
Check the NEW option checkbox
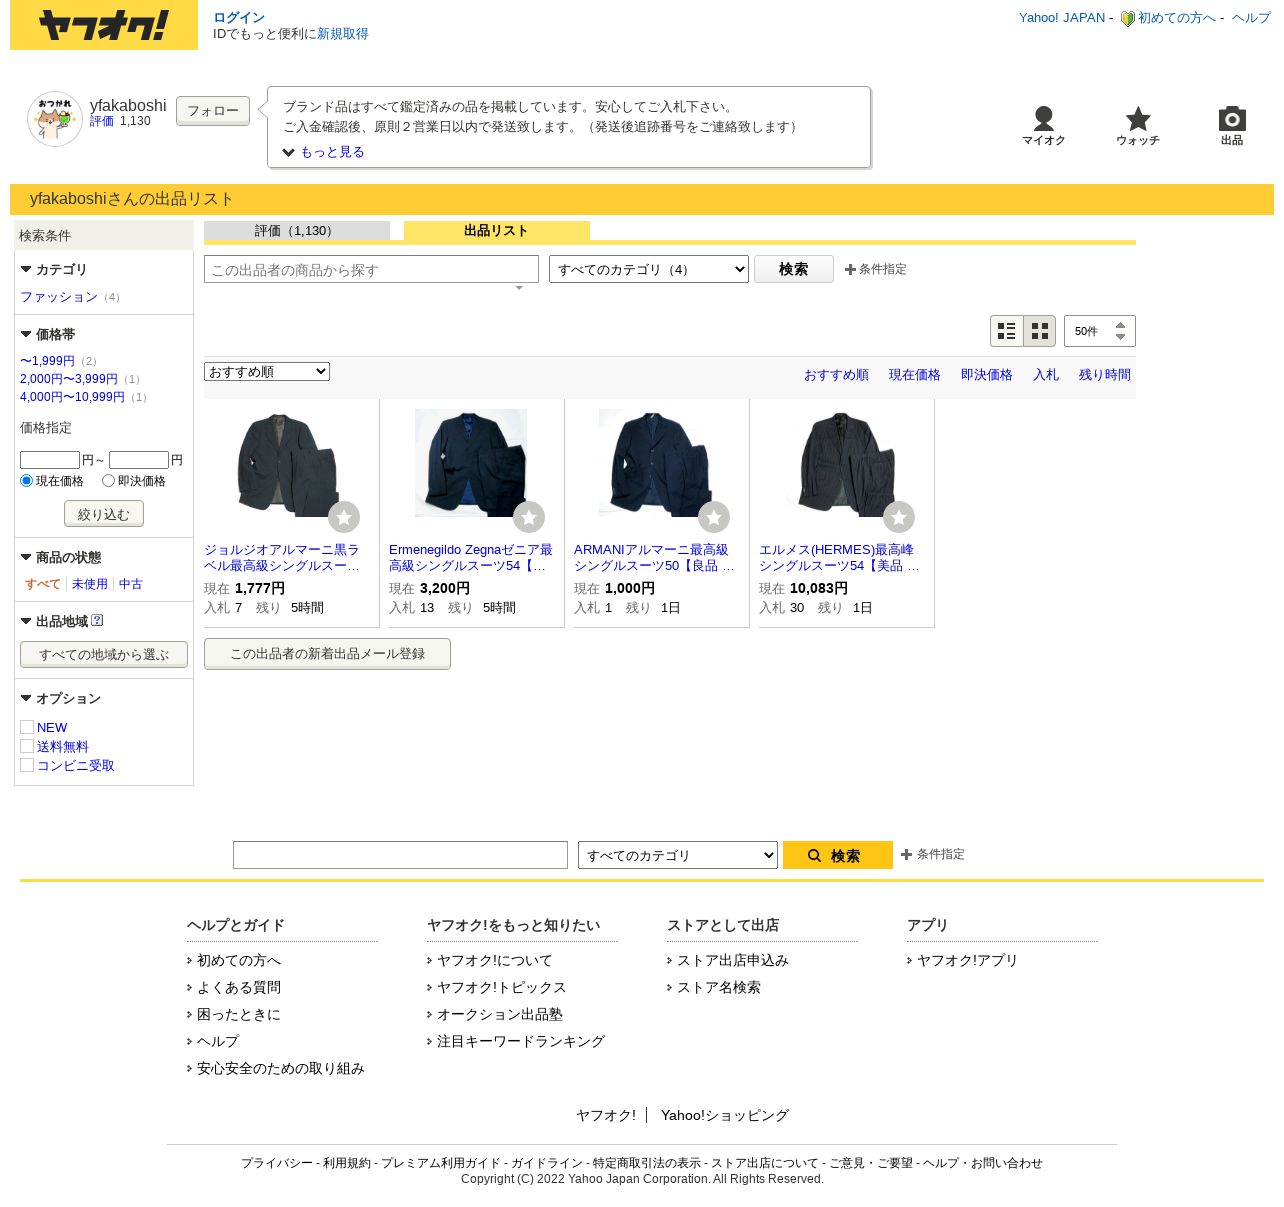(x=27, y=727)
